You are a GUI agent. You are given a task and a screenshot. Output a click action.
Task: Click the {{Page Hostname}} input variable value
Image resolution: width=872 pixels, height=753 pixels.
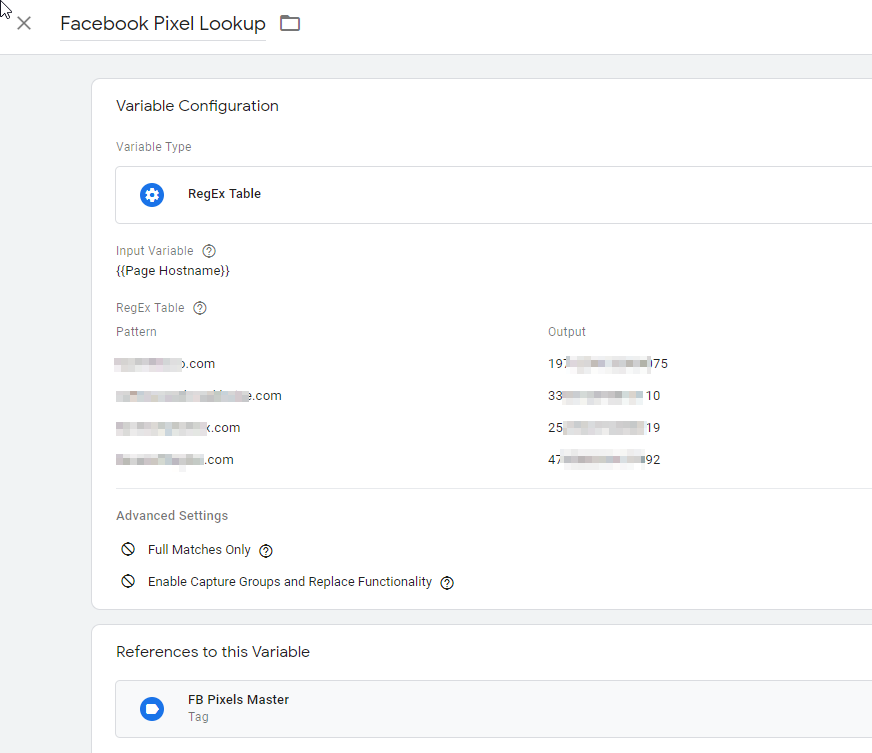173,271
